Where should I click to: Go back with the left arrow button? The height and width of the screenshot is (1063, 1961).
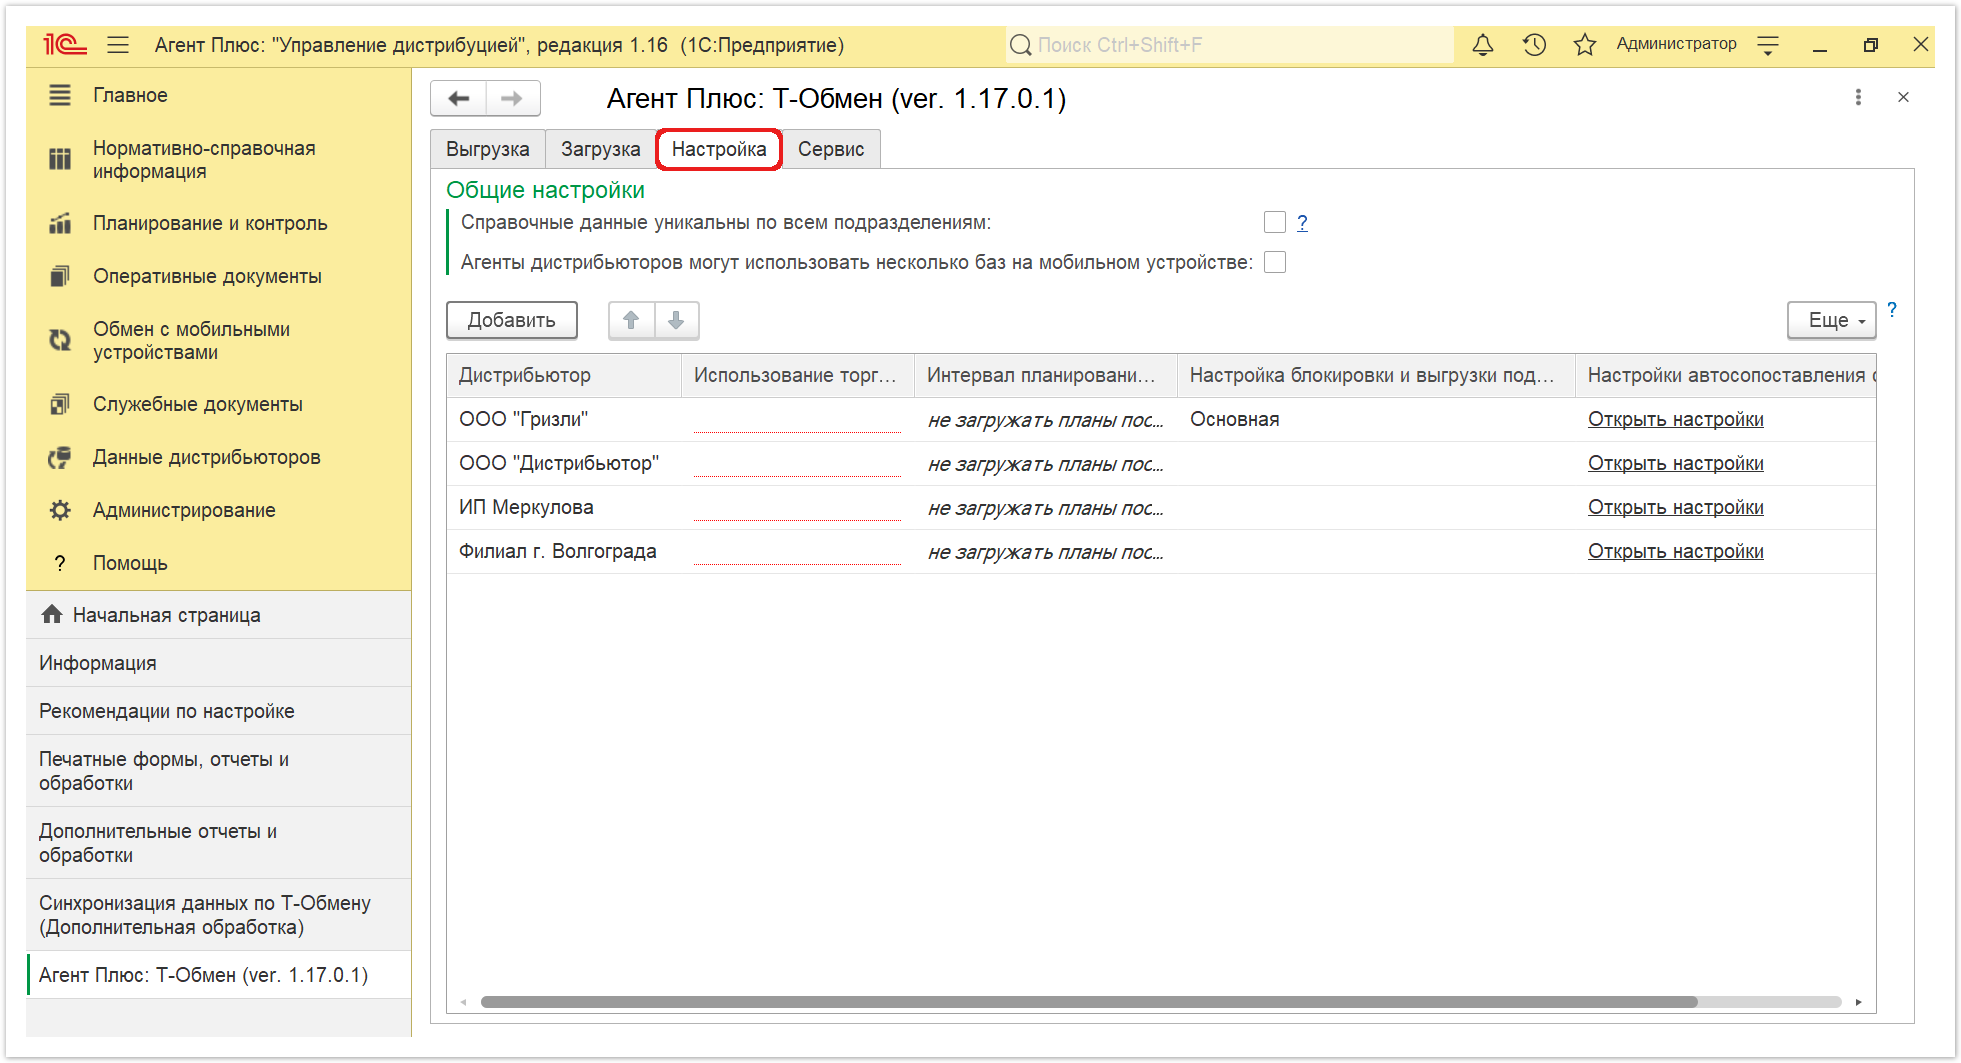(459, 98)
